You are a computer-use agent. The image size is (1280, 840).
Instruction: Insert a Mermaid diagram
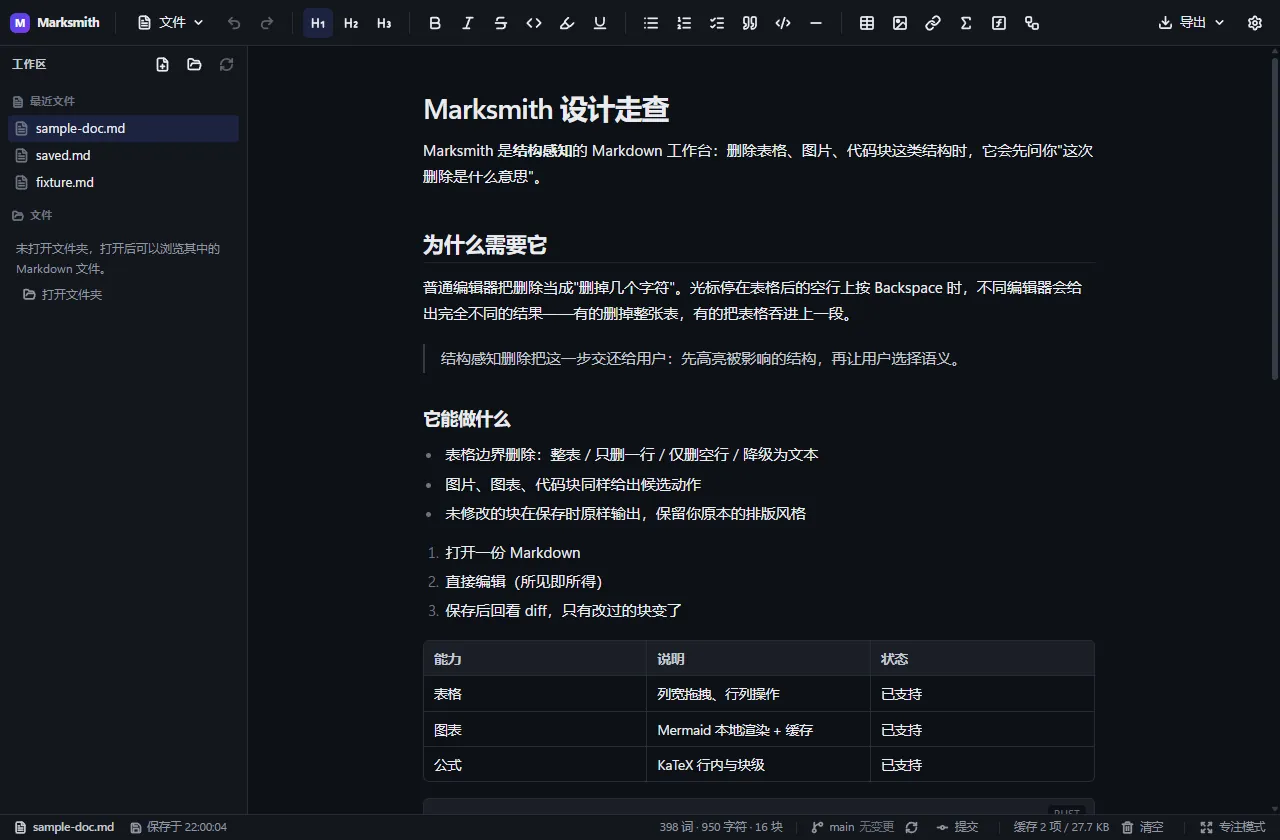[x=1032, y=23]
